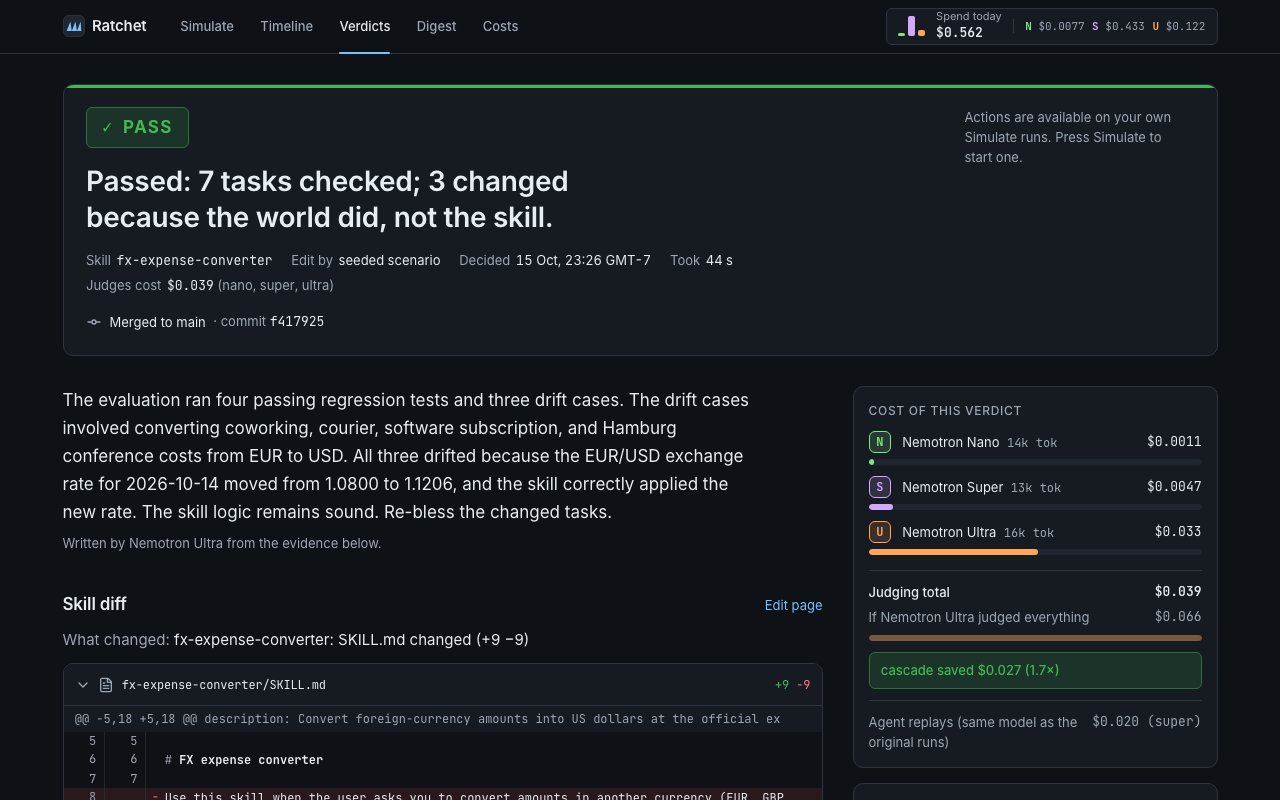The height and width of the screenshot is (800, 1280).
Task: Click the diff hunk header @@ -5,18 +5,18 @@
Action: pos(443,719)
